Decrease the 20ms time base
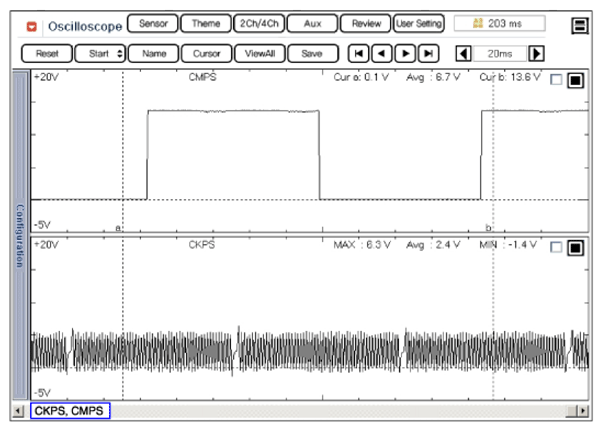603x431 pixels. (x=463, y=53)
